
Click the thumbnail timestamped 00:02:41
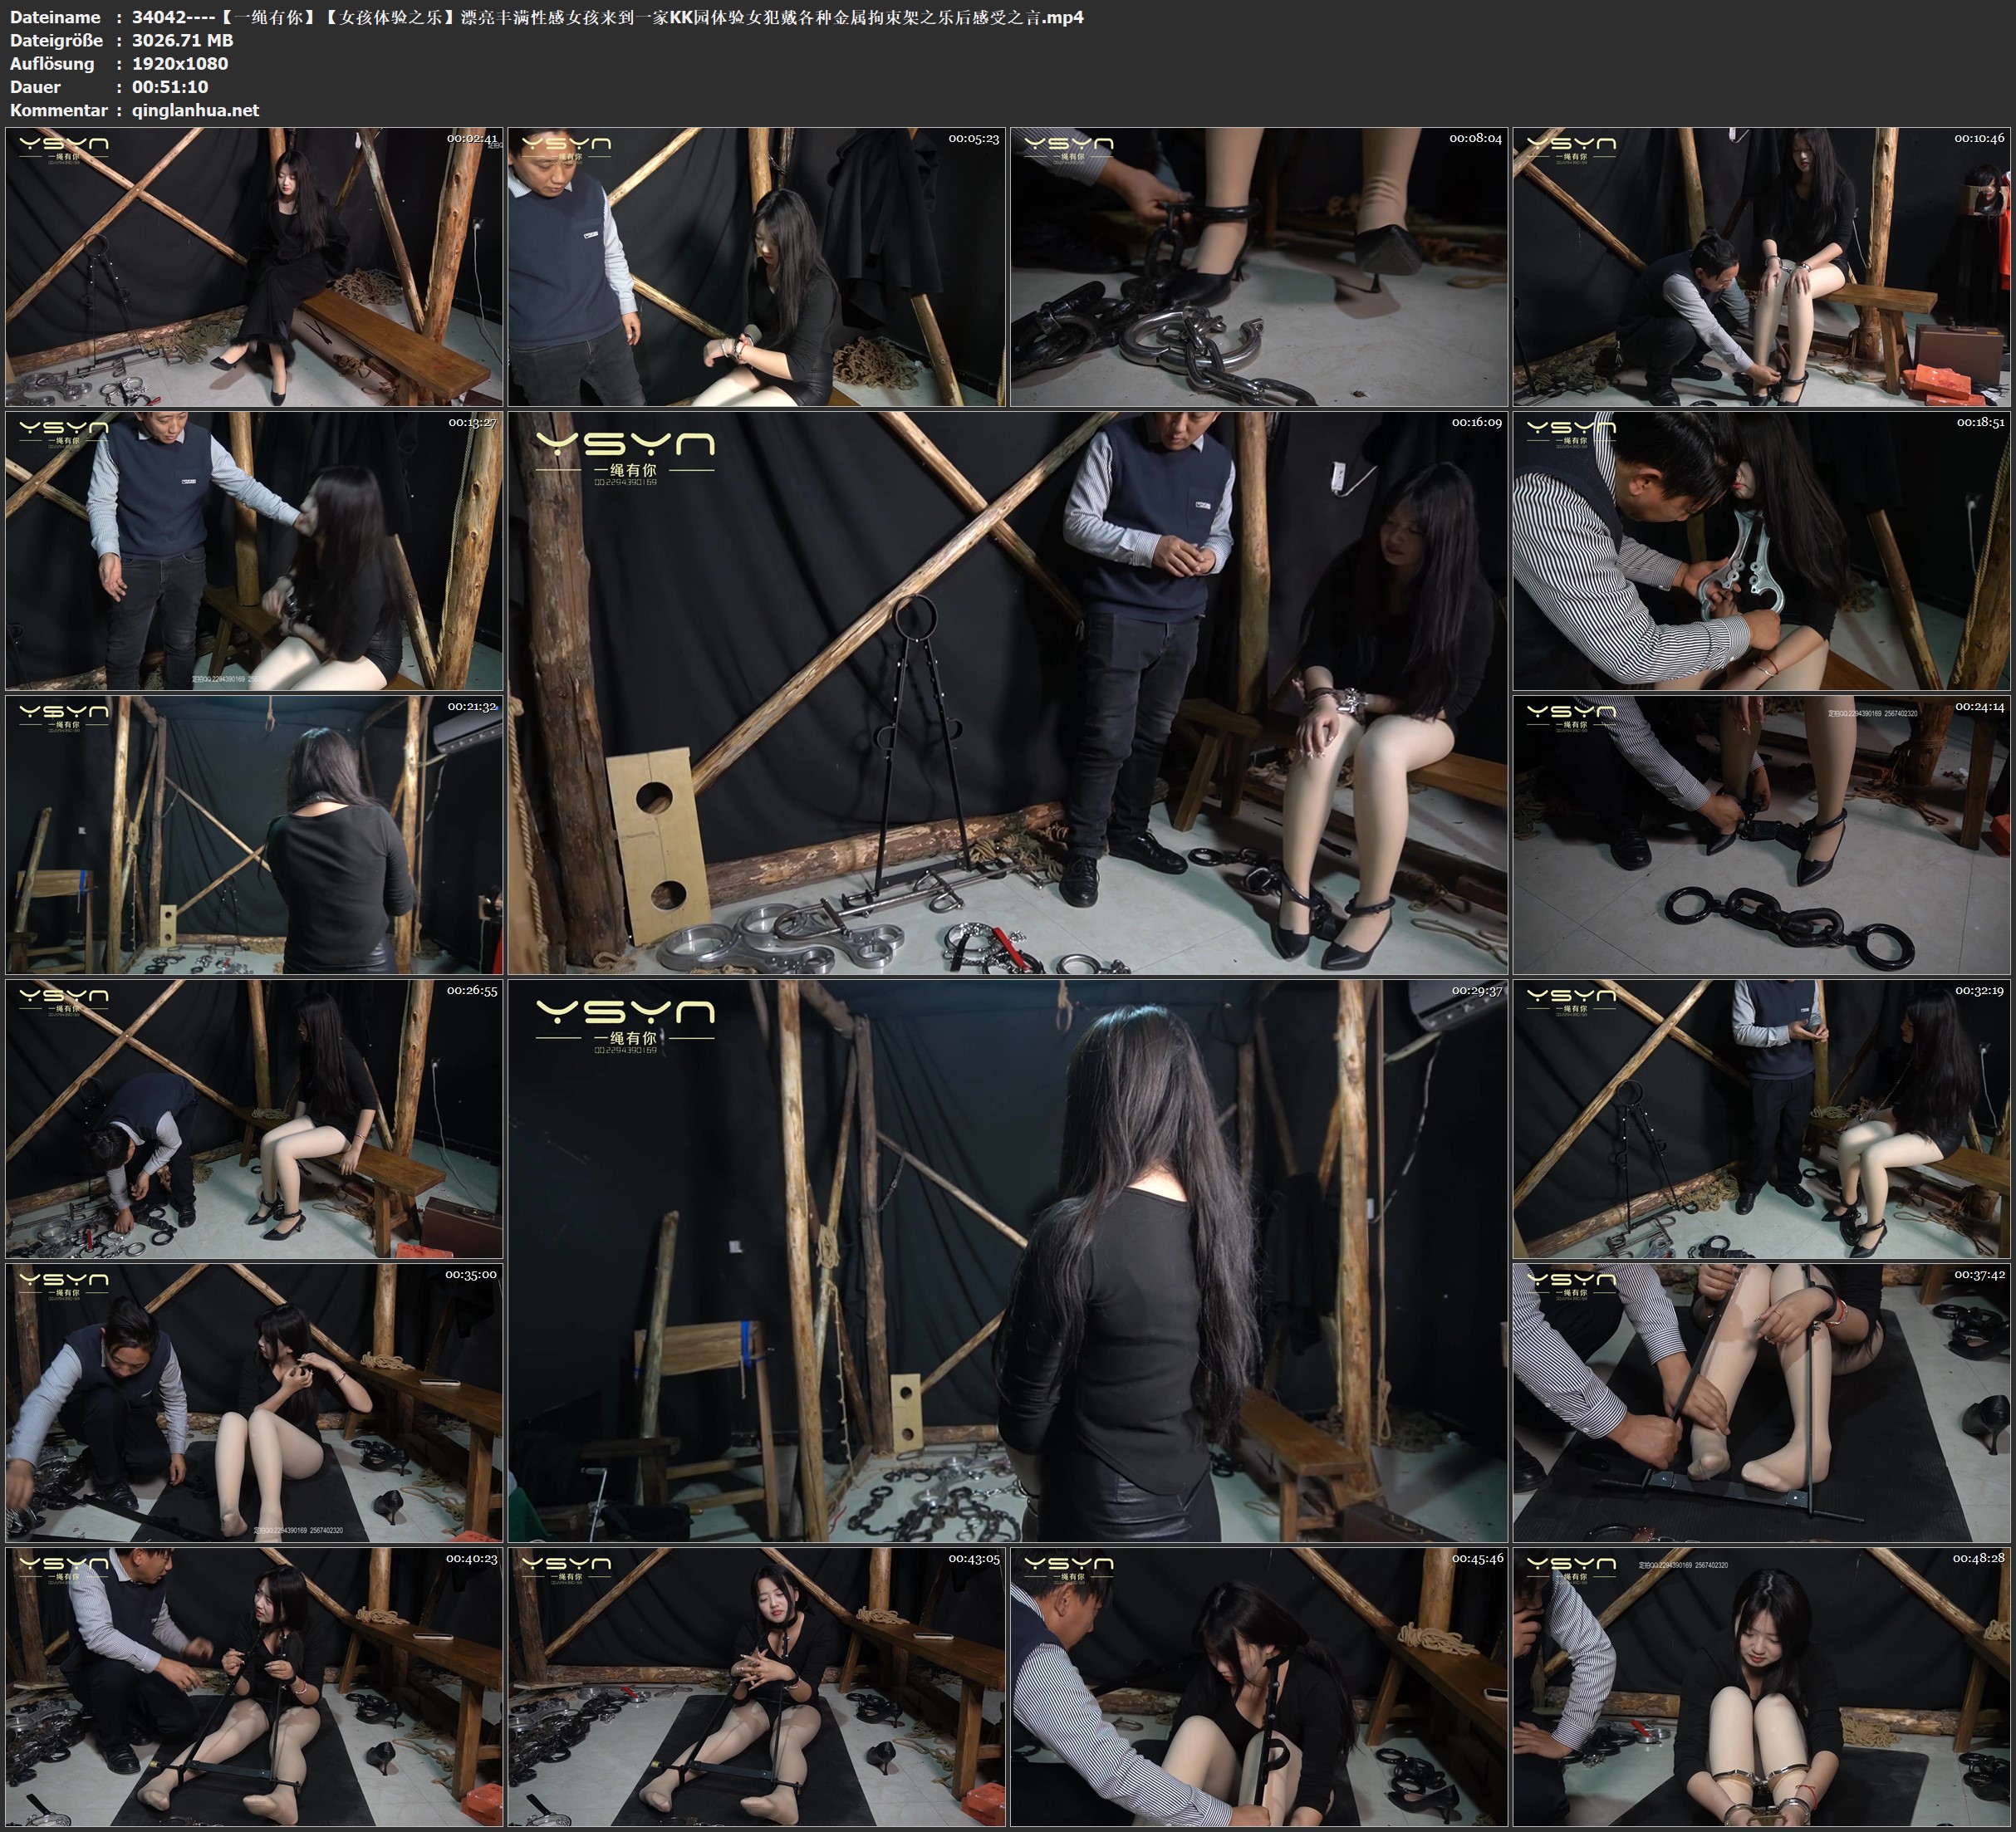point(254,266)
